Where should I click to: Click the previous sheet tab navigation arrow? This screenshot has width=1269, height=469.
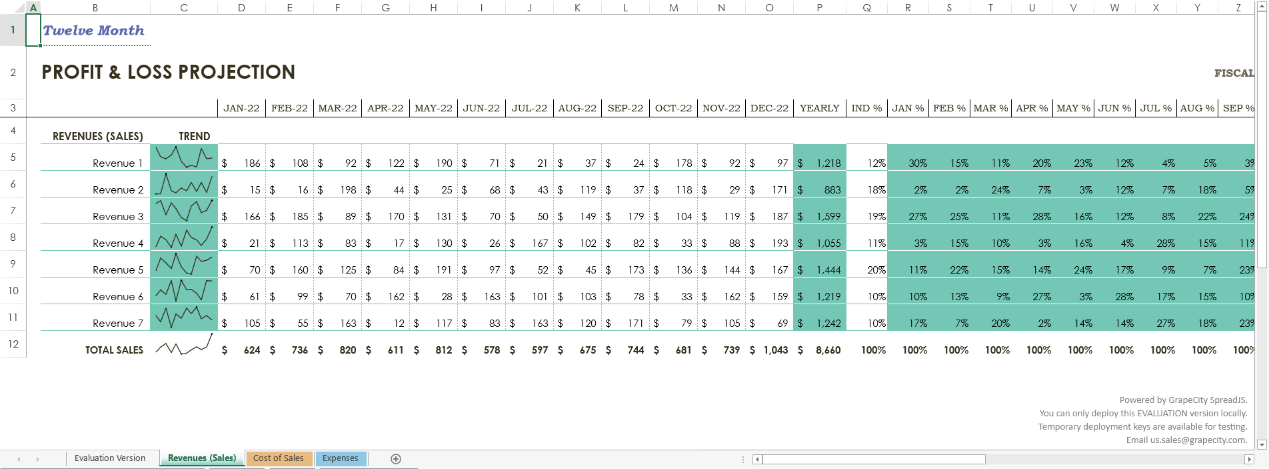click(x=19, y=459)
